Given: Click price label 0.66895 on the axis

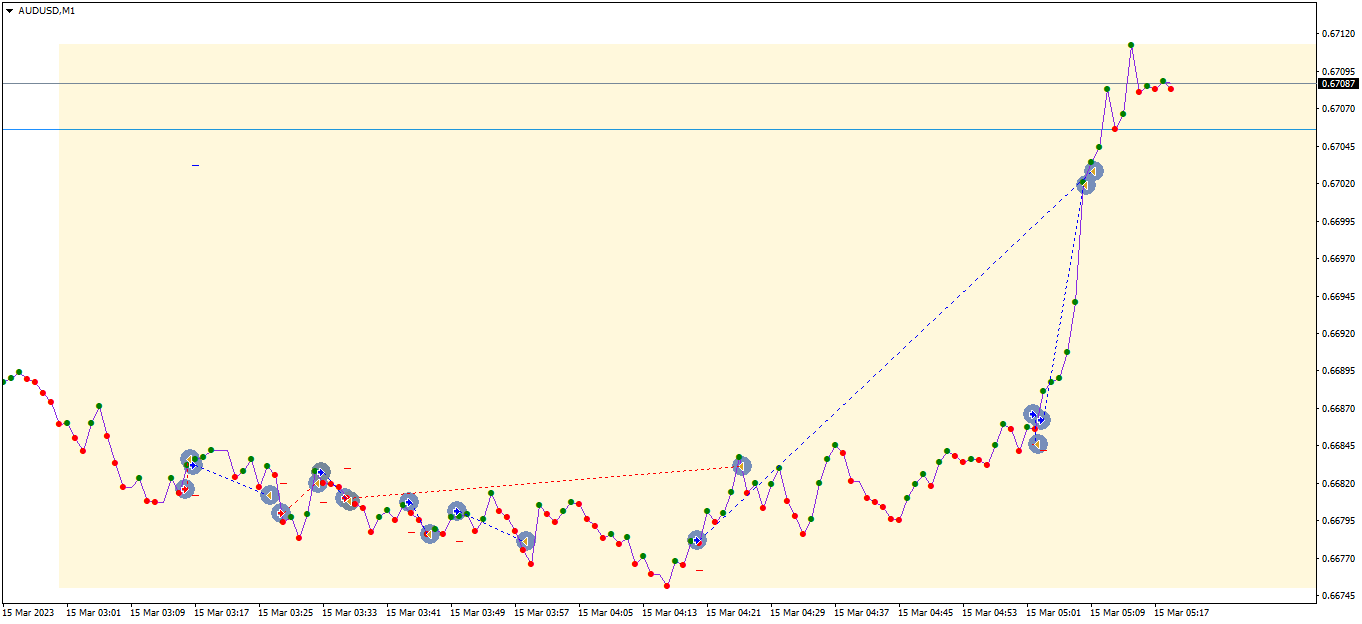Looking at the screenshot, I should click(1339, 371).
